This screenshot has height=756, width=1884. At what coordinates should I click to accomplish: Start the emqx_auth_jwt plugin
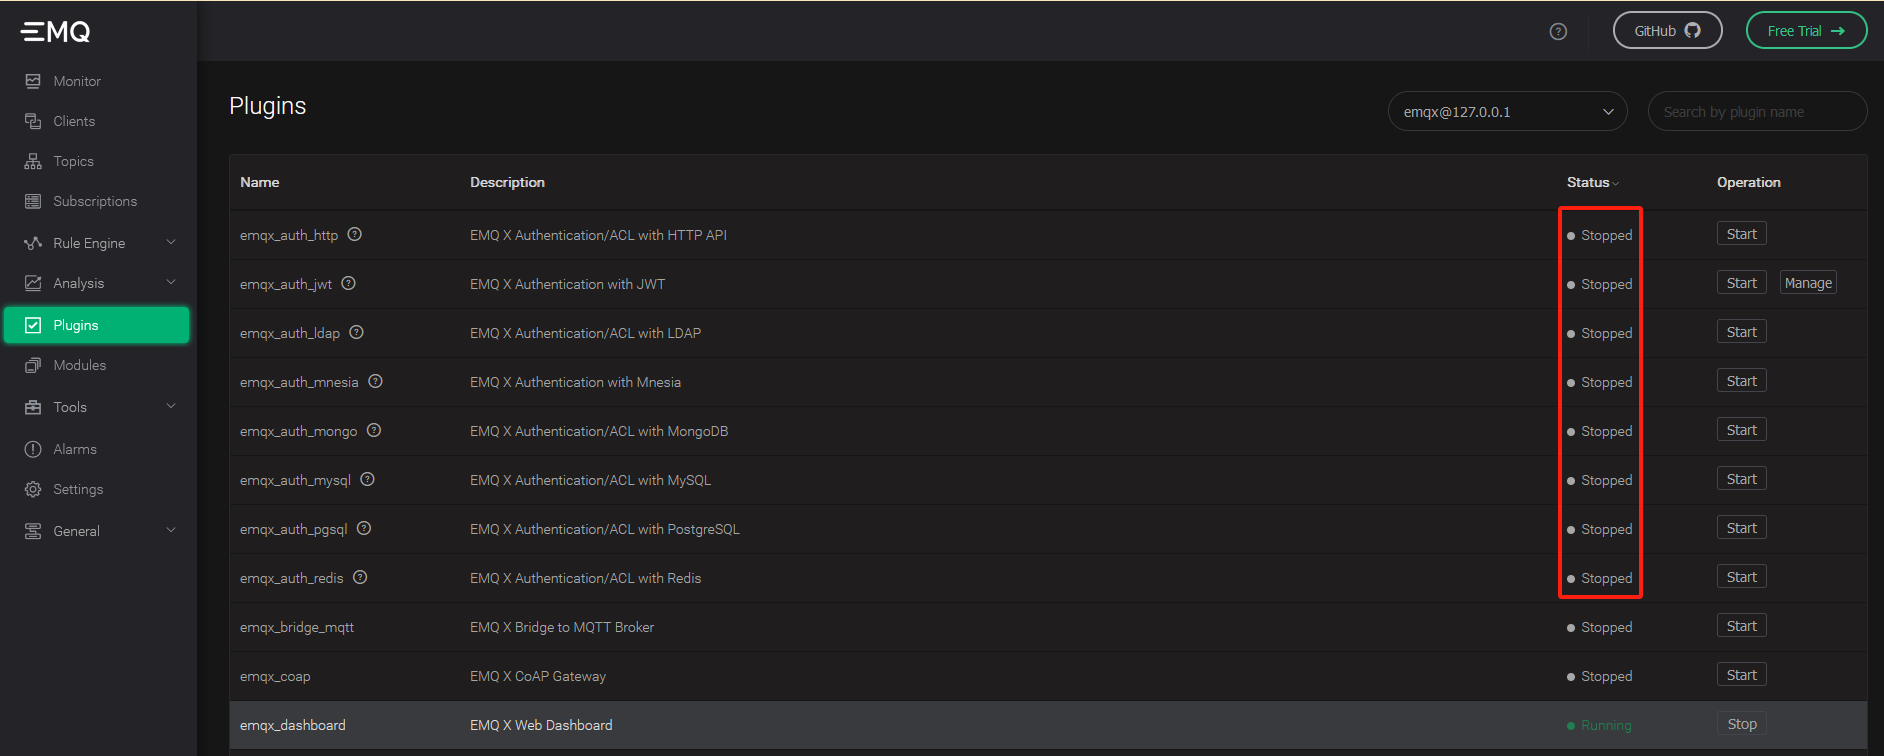coord(1741,283)
